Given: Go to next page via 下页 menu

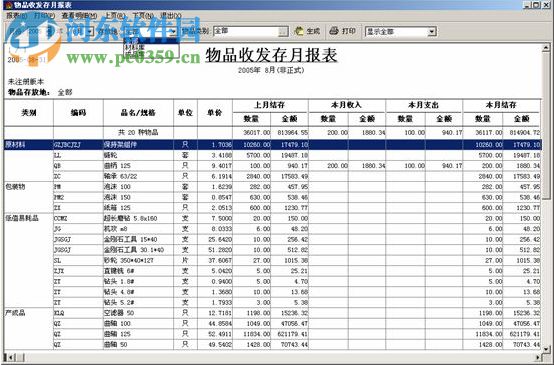Looking at the screenshot, I should (x=143, y=16).
